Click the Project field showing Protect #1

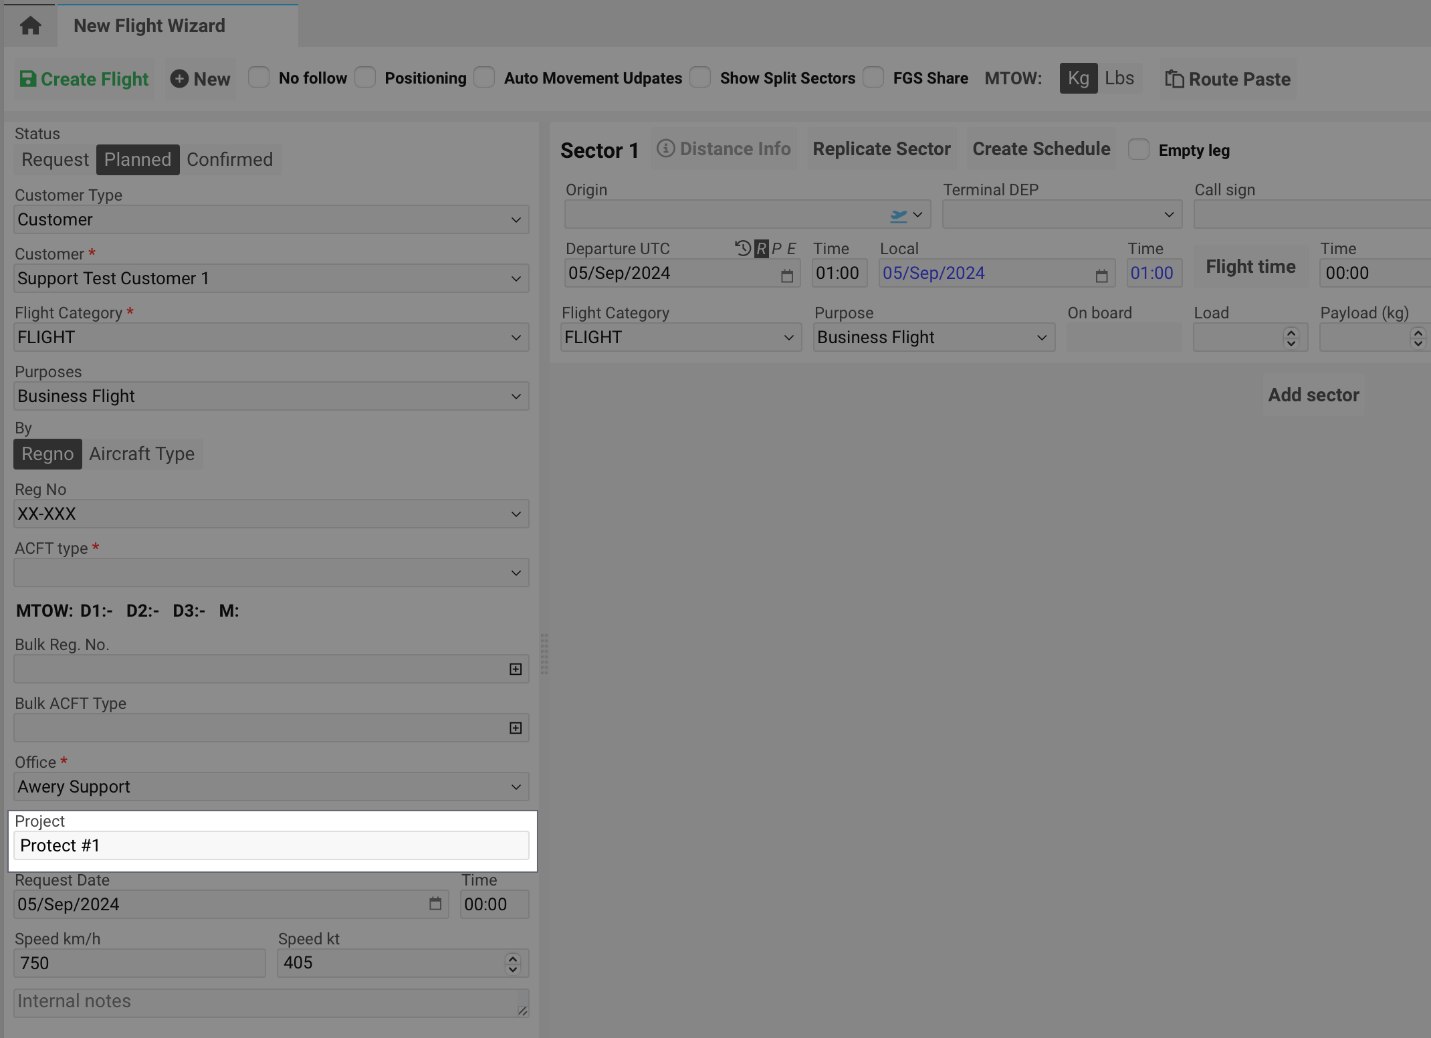coord(270,845)
